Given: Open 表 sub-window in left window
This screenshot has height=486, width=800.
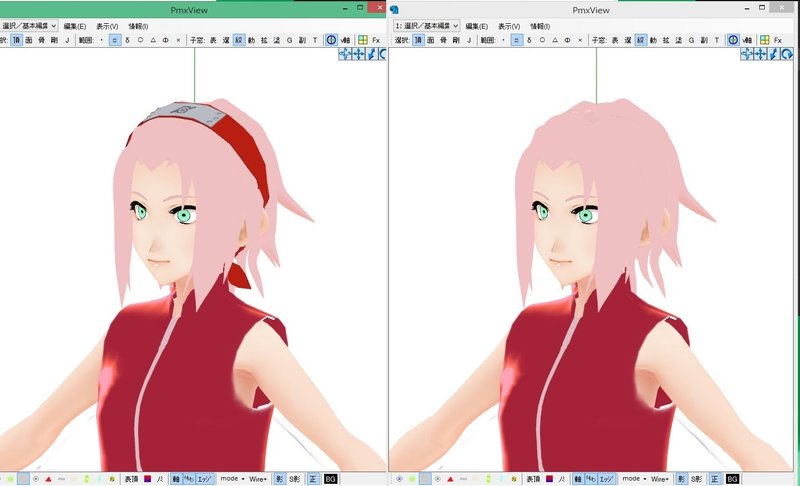Looking at the screenshot, I should coord(213,40).
